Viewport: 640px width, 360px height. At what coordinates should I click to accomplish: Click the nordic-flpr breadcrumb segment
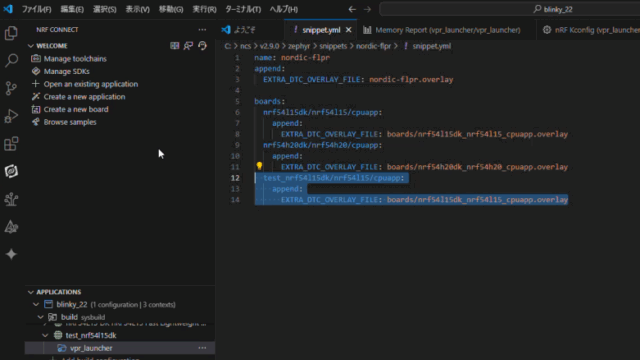click(373, 46)
